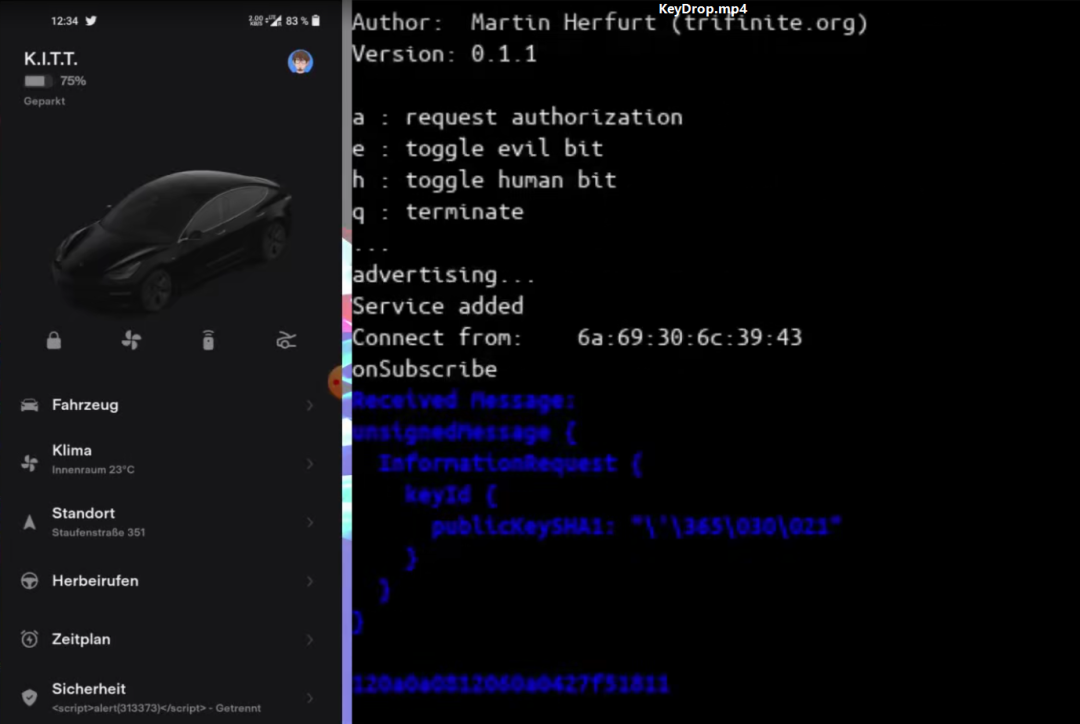Tap the lock icon under the car
Screen dimensions: 1080x724
click(54, 340)
